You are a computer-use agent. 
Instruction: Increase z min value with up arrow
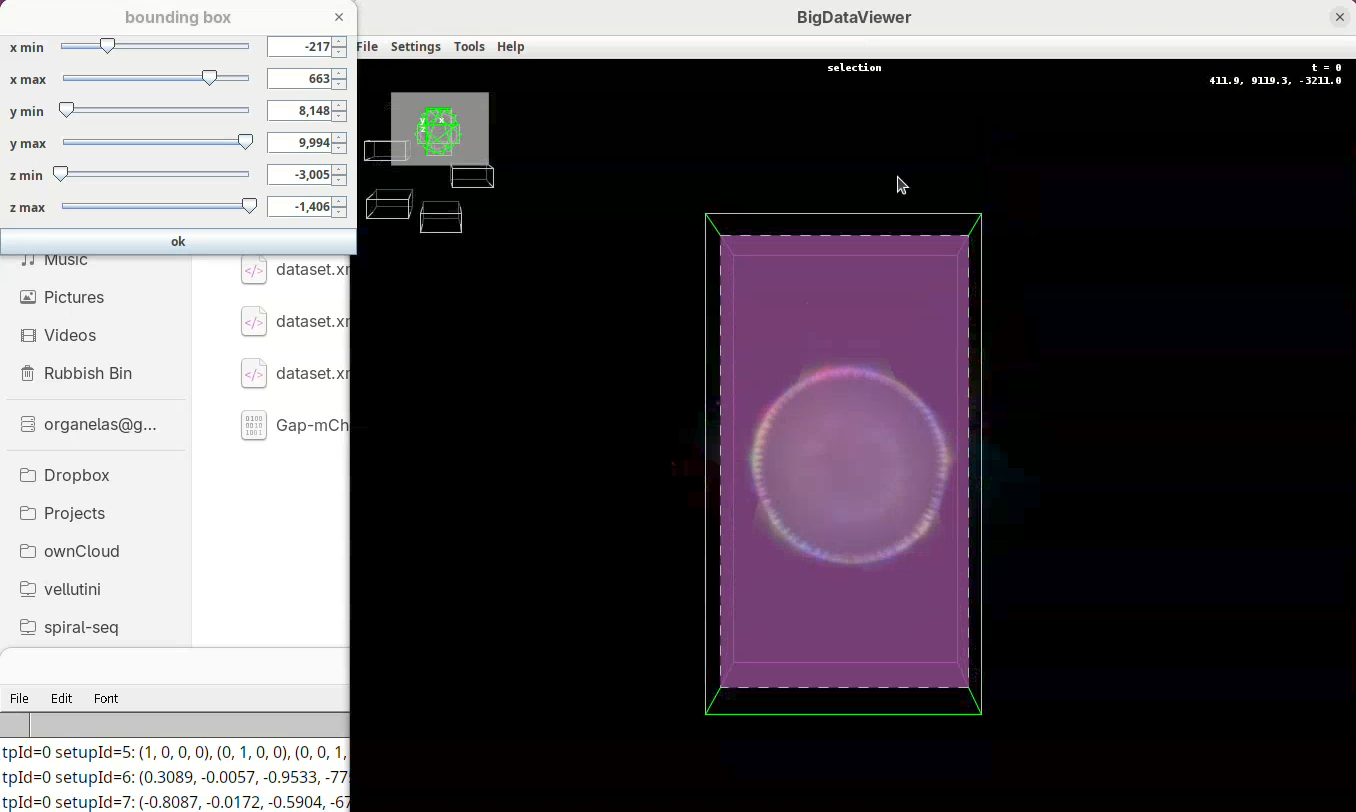click(x=340, y=170)
